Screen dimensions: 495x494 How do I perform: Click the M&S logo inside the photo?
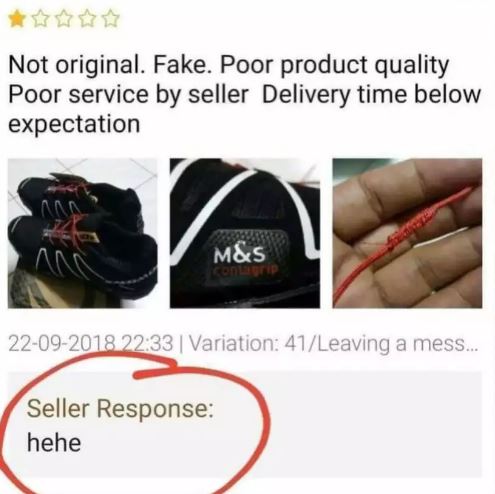(240, 255)
